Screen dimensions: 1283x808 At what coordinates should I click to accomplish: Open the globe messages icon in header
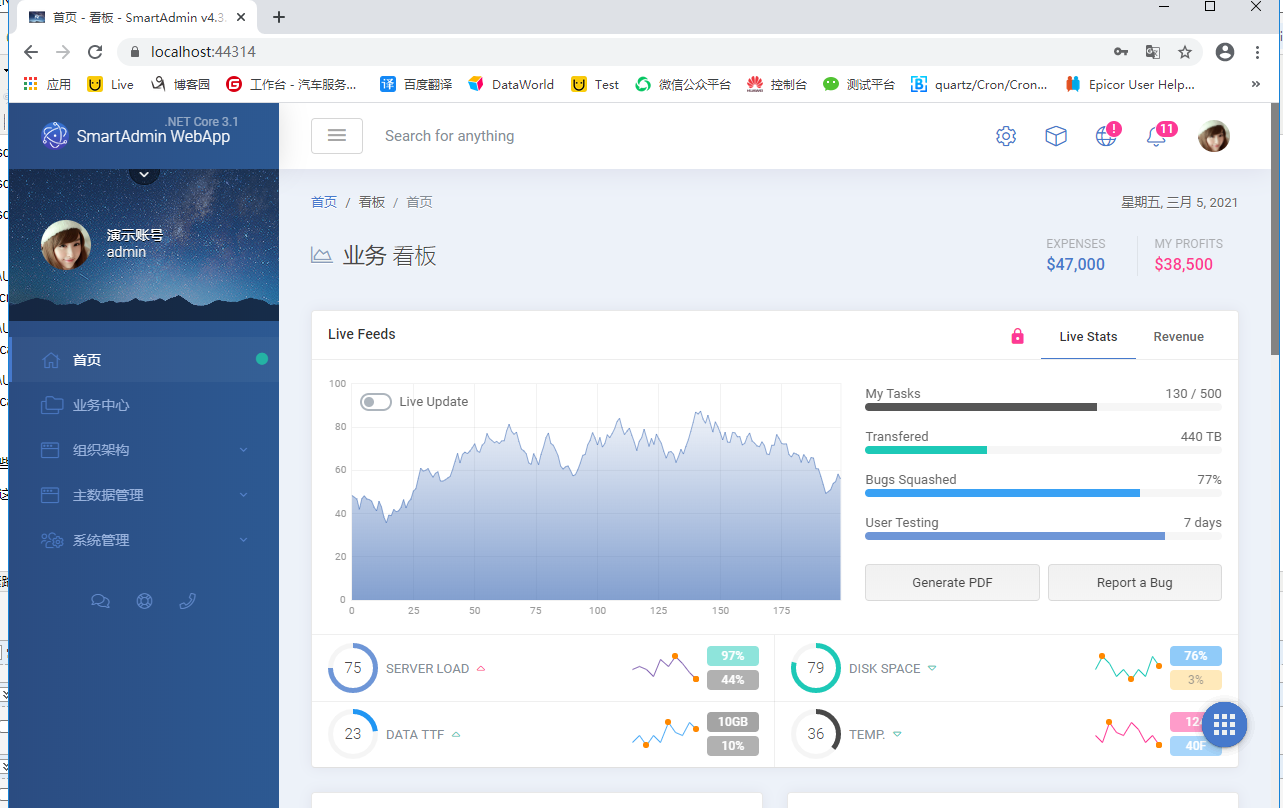coord(1106,136)
